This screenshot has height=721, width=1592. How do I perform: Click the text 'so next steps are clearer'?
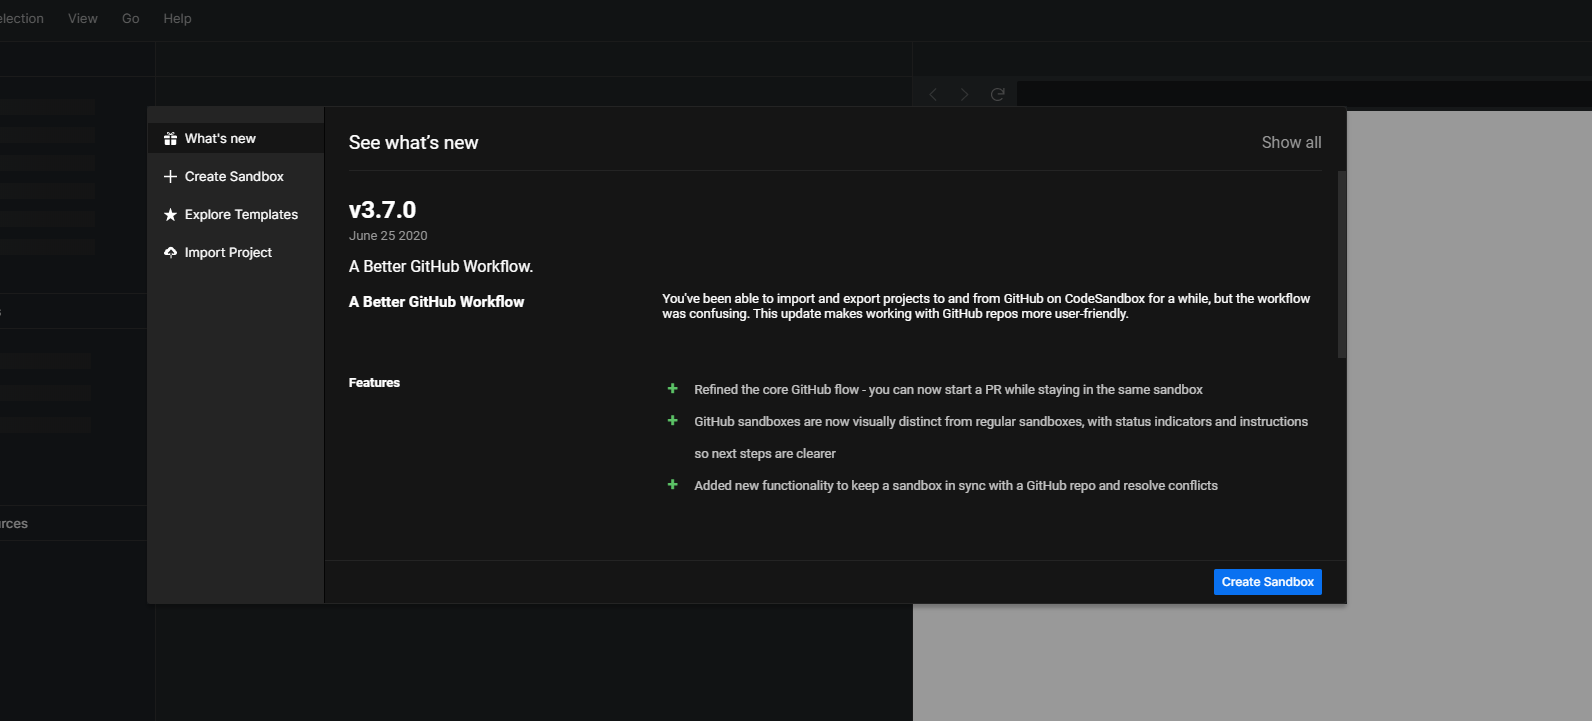(765, 454)
